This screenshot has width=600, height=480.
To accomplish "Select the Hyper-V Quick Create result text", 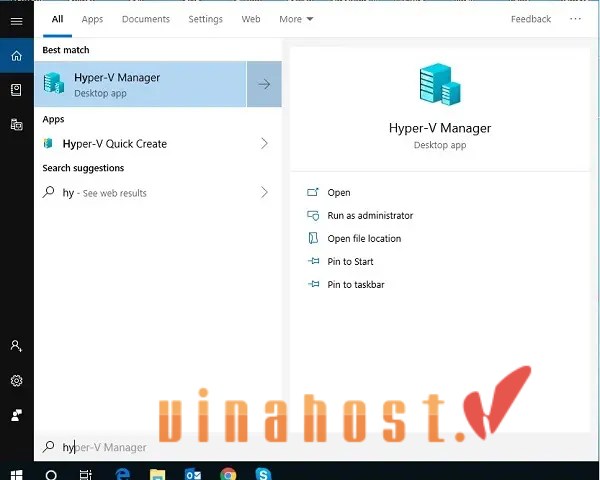I will click(115, 144).
